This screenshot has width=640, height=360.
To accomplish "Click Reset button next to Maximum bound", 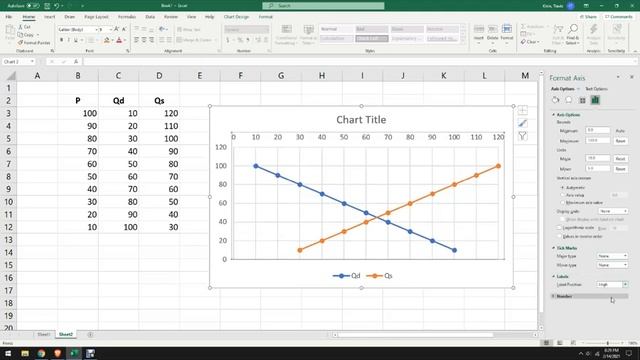I will pyautogui.click(x=620, y=141).
